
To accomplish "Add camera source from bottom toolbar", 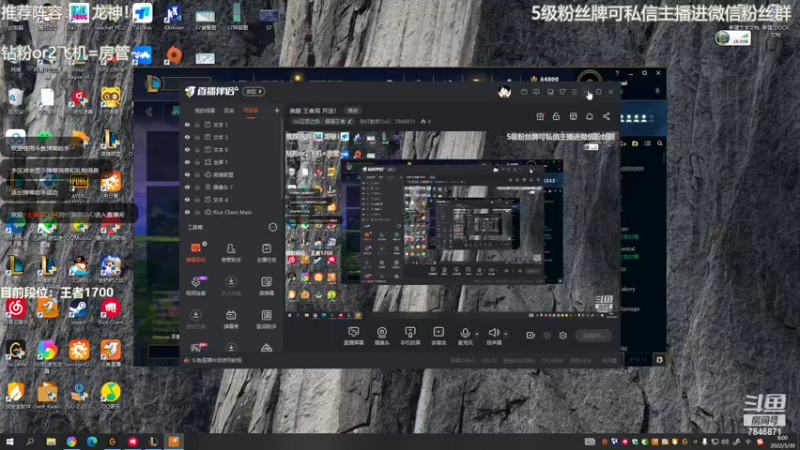I will tap(382, 336).
